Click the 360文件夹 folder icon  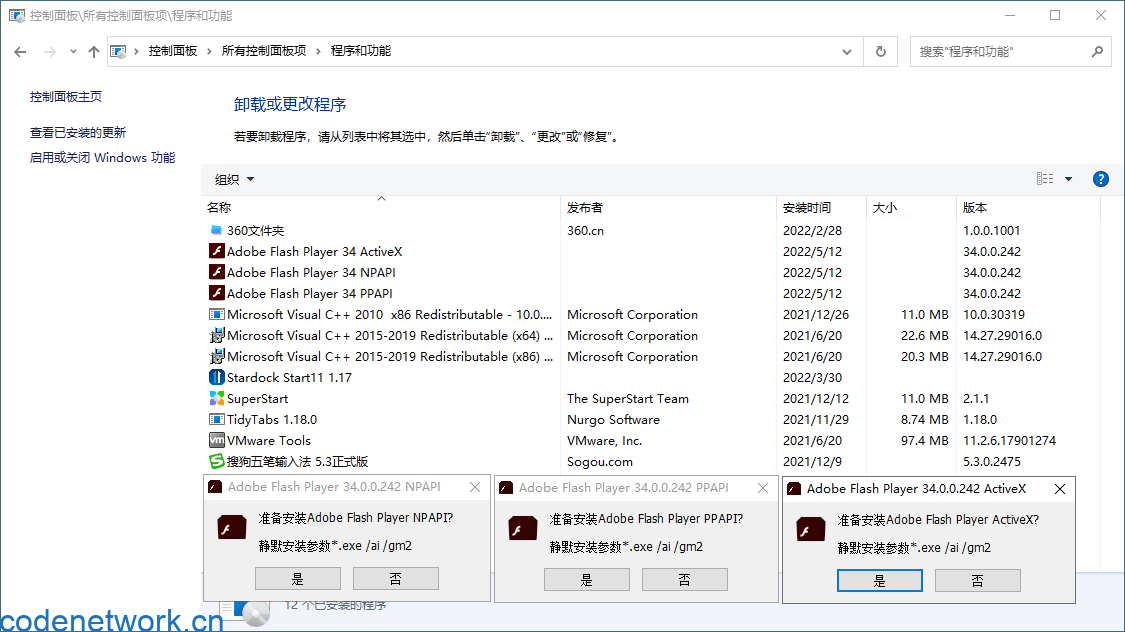point(217,230)
